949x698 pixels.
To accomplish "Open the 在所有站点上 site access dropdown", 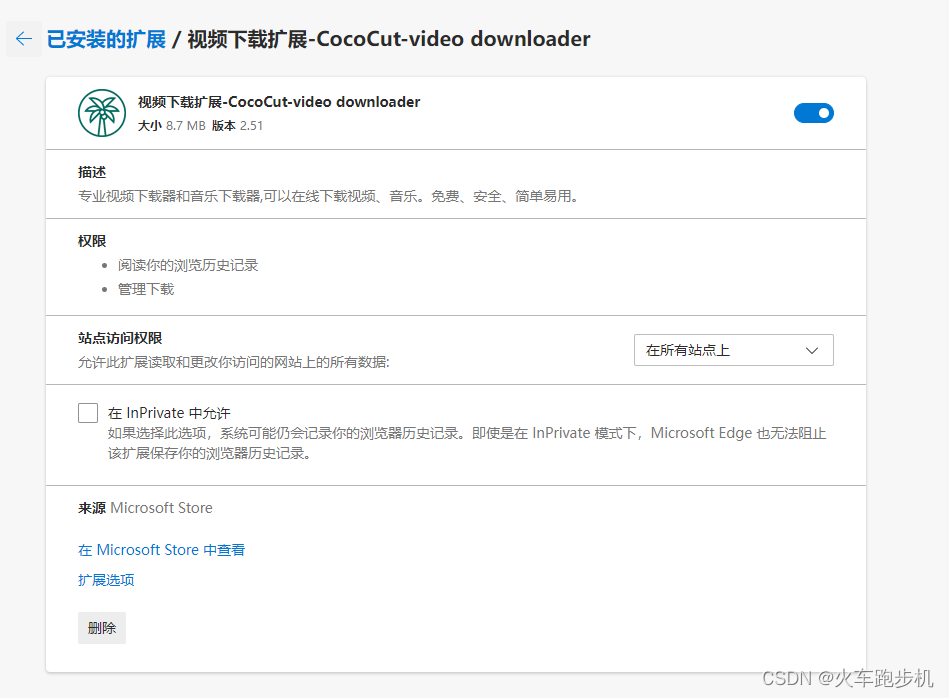I will [734, 350].
